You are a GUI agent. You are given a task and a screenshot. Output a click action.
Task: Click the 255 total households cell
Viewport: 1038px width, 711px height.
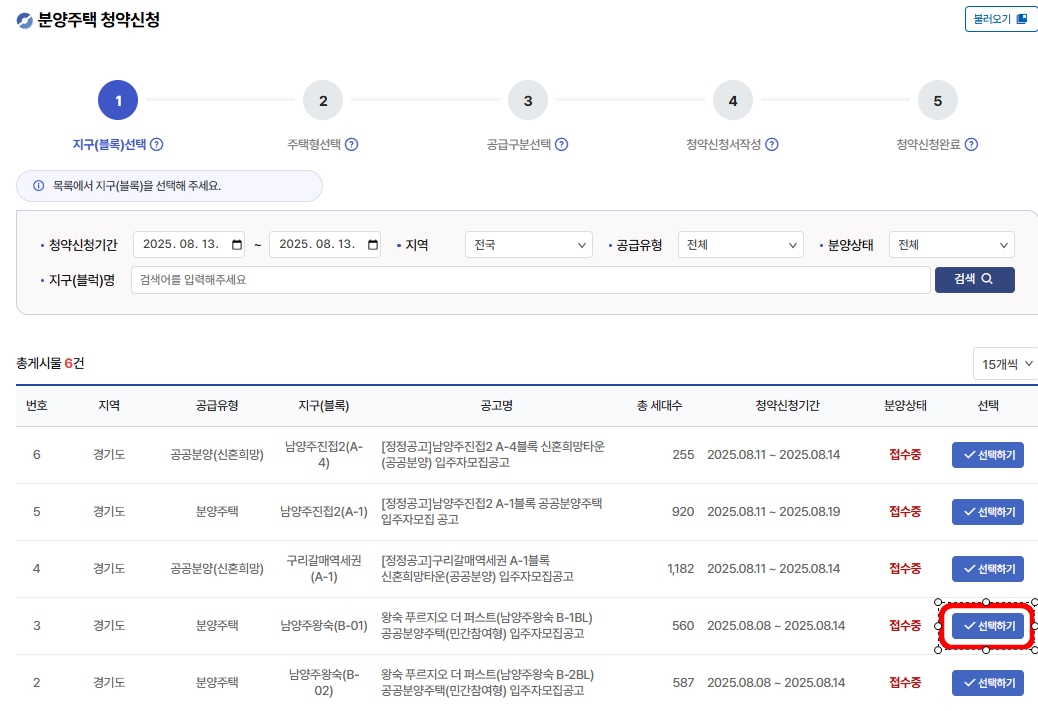coord(683,455)
